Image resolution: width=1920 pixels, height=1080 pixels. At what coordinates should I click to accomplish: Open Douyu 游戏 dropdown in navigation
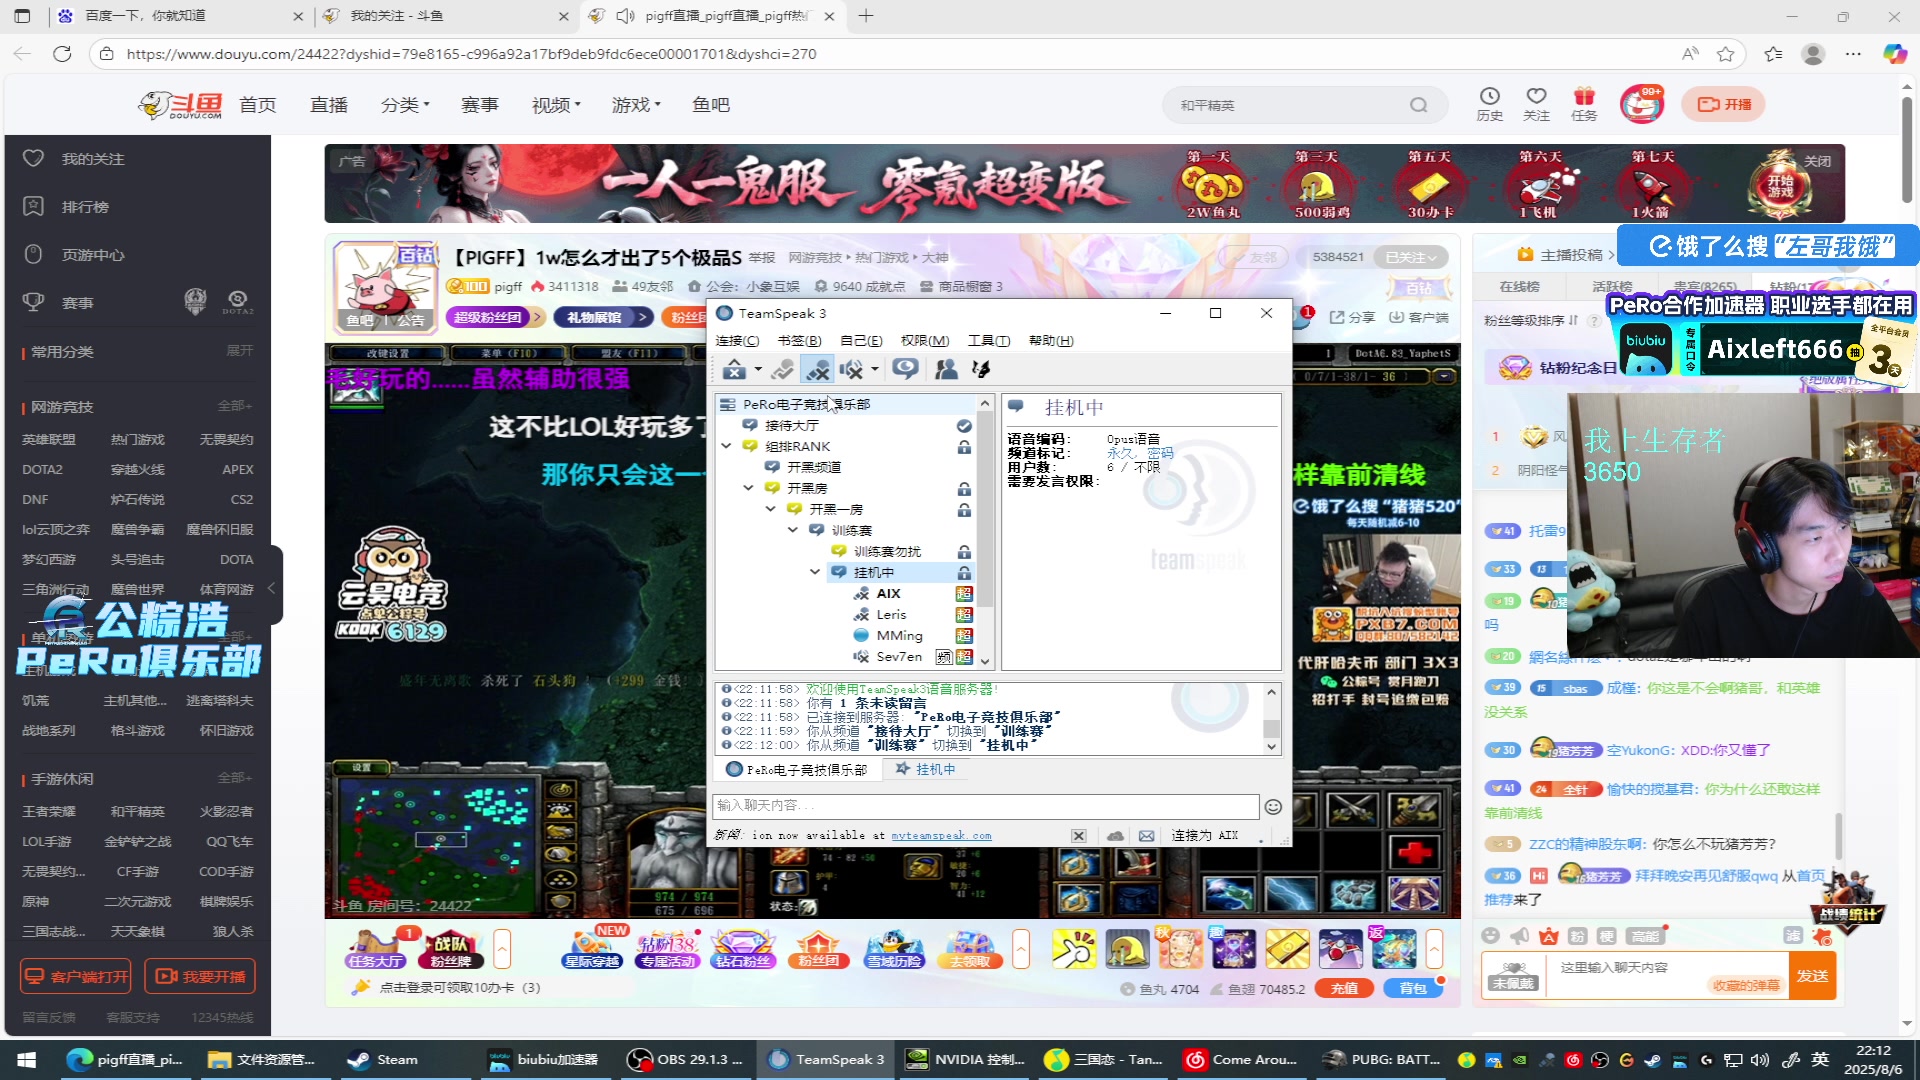636,105
